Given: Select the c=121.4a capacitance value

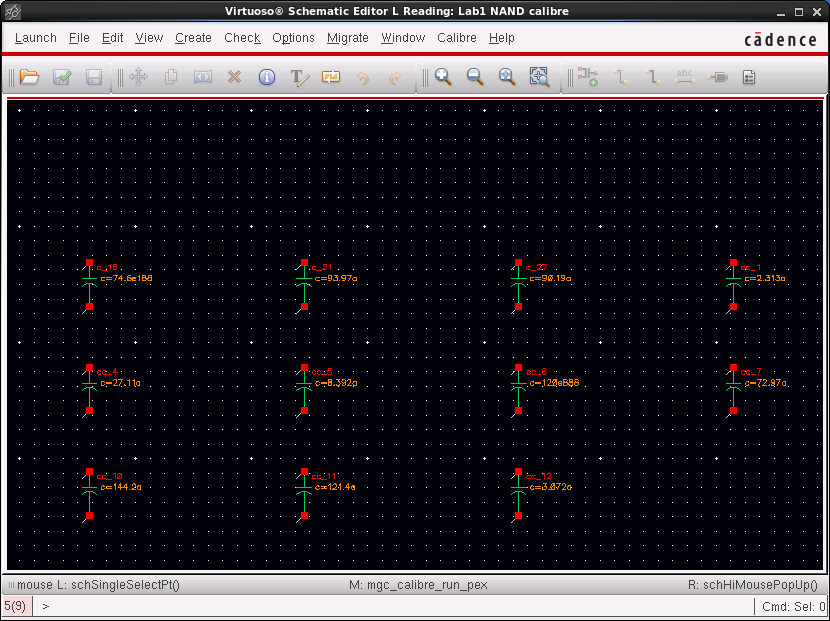Looking at the screenshot, I should (335, 487).
